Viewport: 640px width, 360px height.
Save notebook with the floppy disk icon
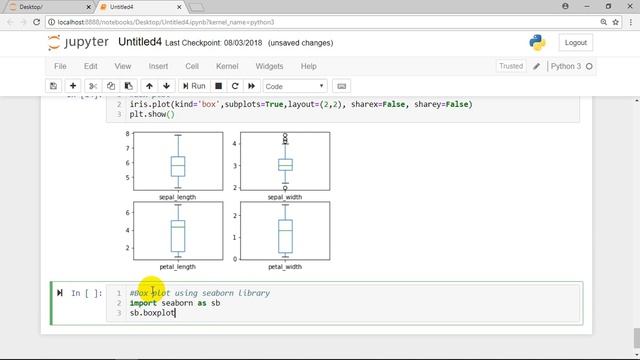53,86
